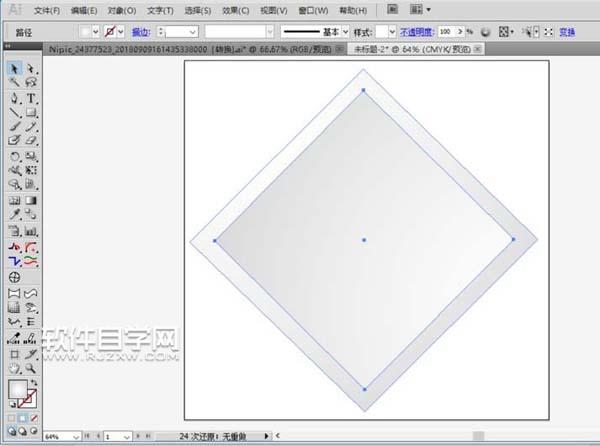This screenshot has width=600, height=446.
Task: Select the Scale tool
Action: [x=31, y=156]
